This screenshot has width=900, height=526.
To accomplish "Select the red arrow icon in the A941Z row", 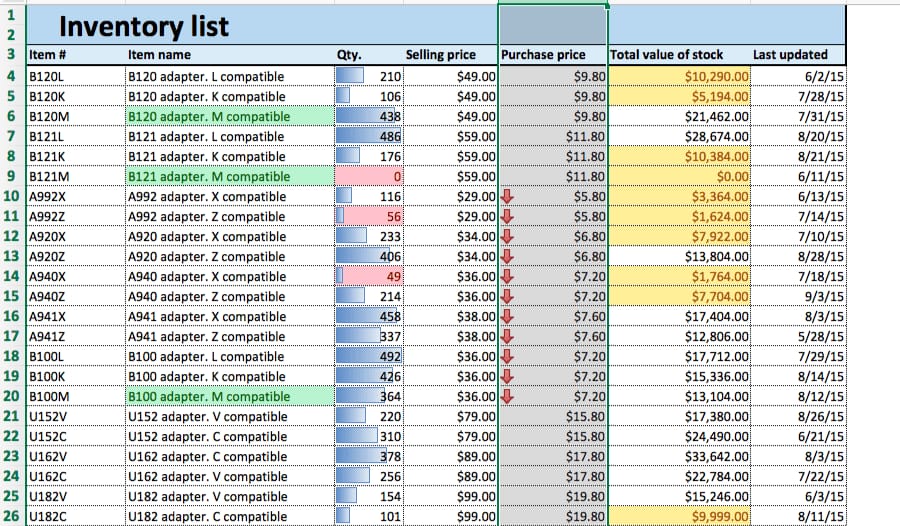I will click(507, 337).
